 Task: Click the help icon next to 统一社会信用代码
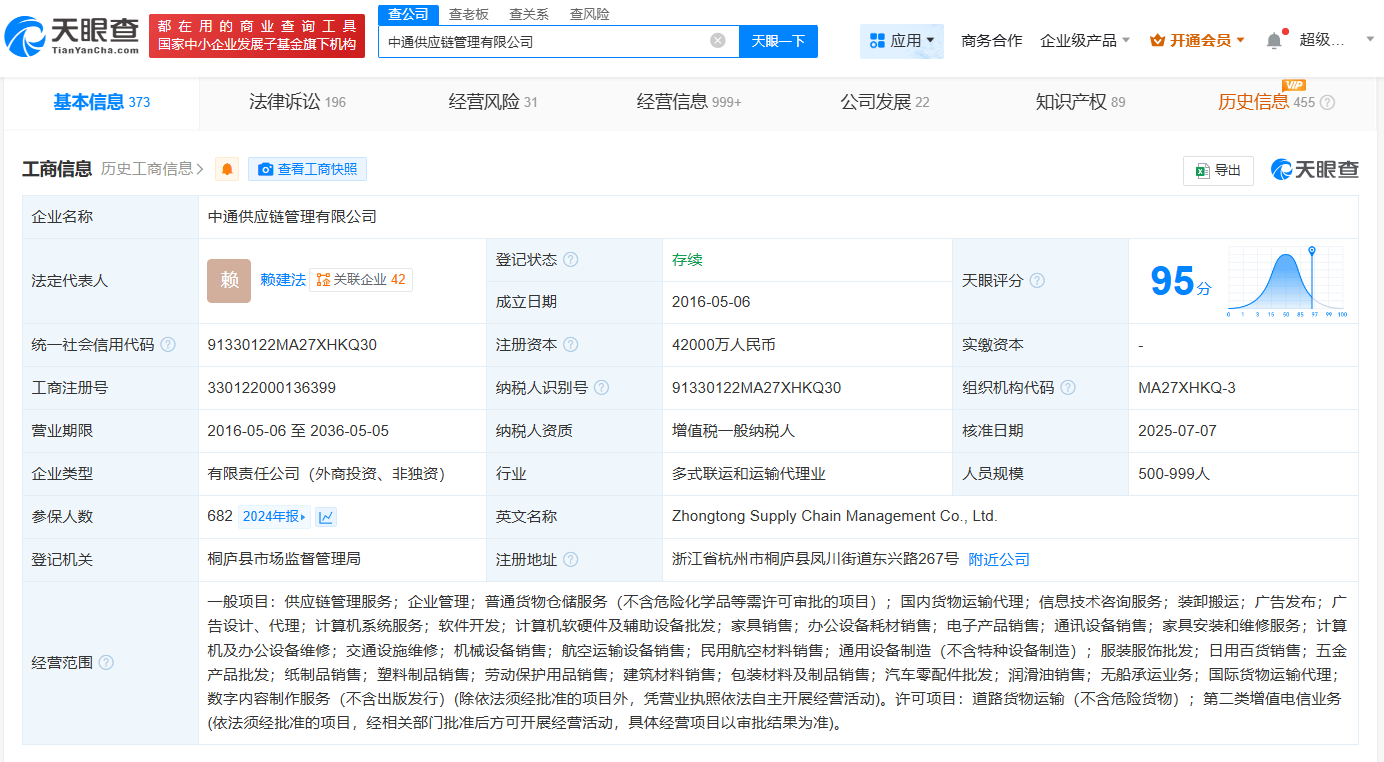pyautogui.click(x=168, y=345)
